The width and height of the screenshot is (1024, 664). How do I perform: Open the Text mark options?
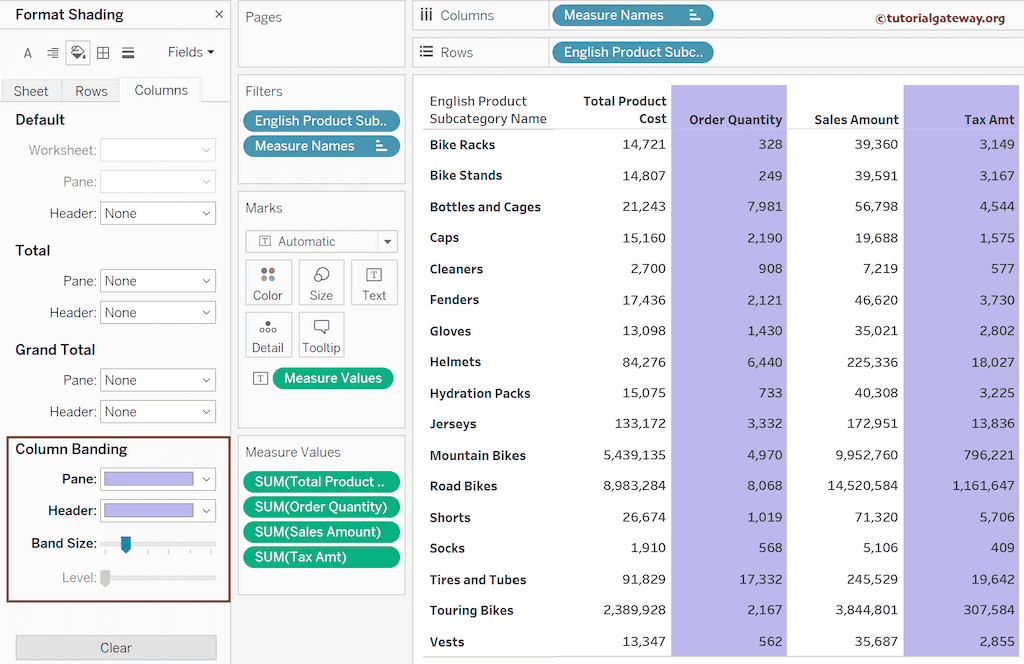(374, 282)
